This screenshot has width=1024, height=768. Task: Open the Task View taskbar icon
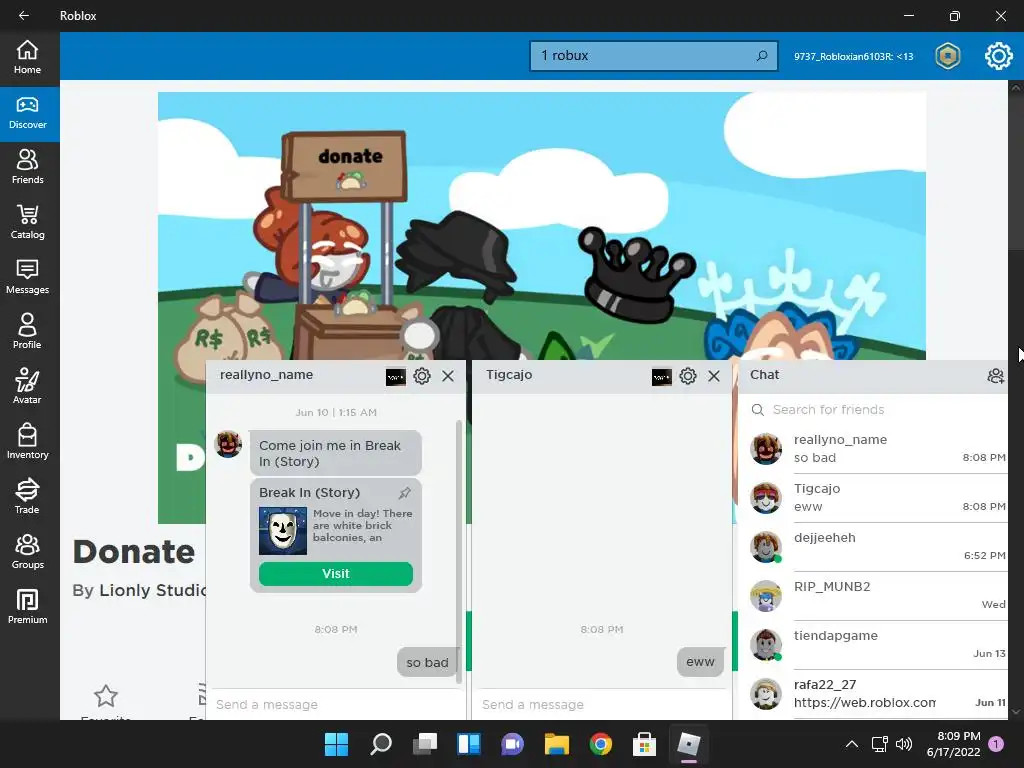point(424,744)
